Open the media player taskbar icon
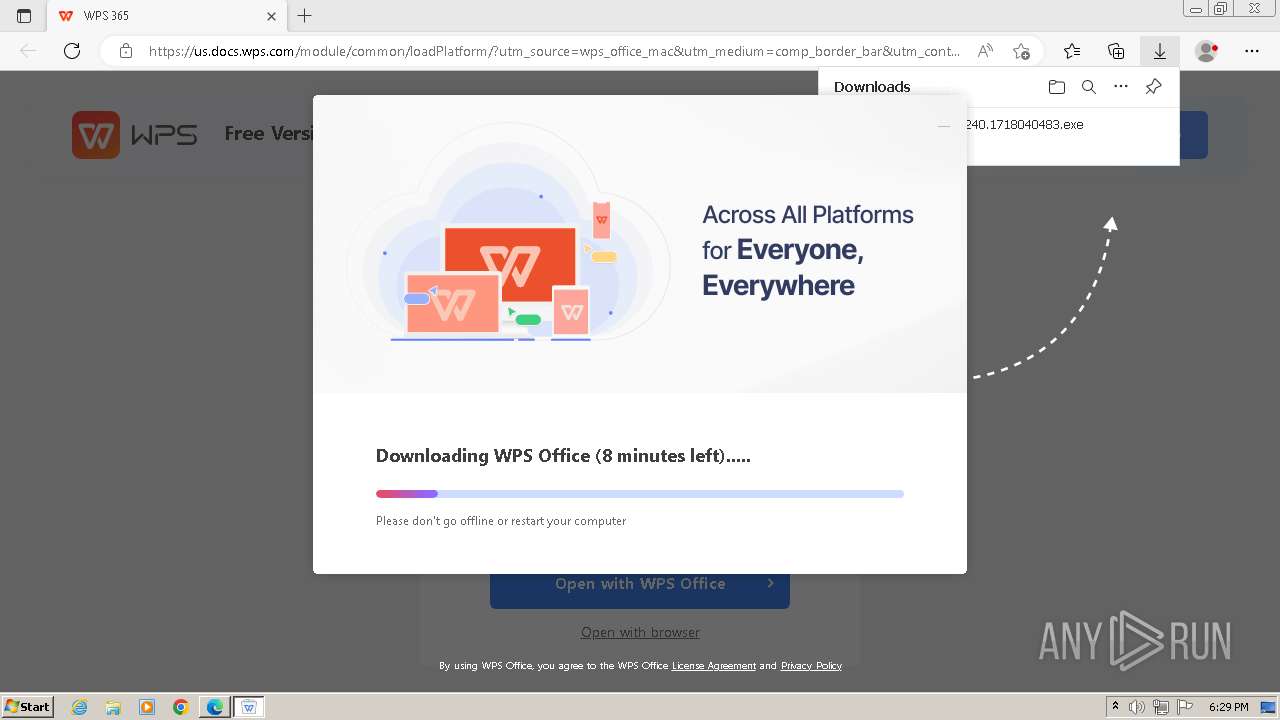 (x=147, y=707)
